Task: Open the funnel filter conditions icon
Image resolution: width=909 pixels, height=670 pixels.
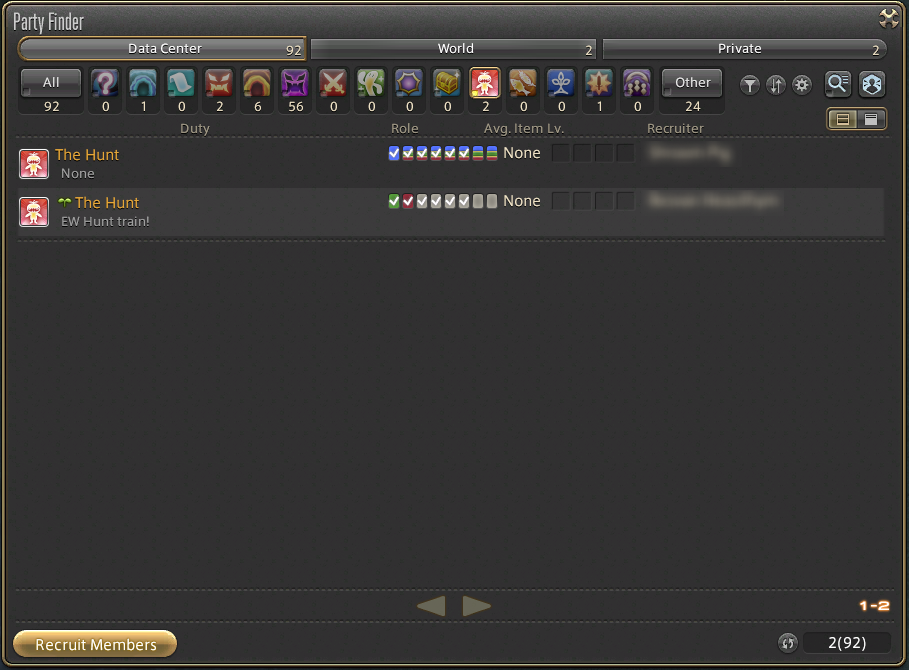Action: click(750, 86)
